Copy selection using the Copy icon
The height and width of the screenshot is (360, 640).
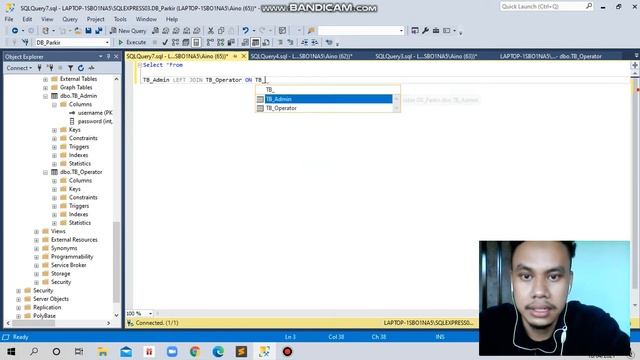pyautogui.click(x=221, y=31)
